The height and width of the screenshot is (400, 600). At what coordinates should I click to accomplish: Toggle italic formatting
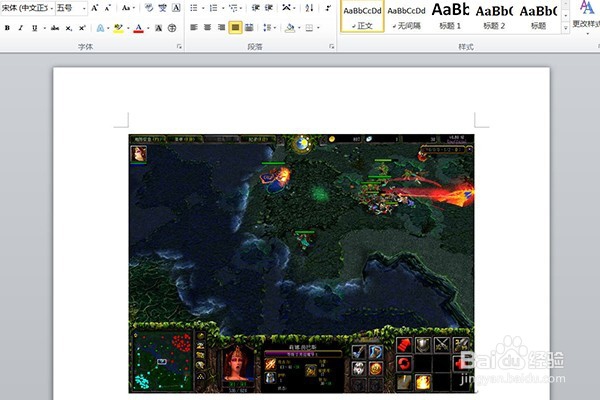tap(21, 28)
